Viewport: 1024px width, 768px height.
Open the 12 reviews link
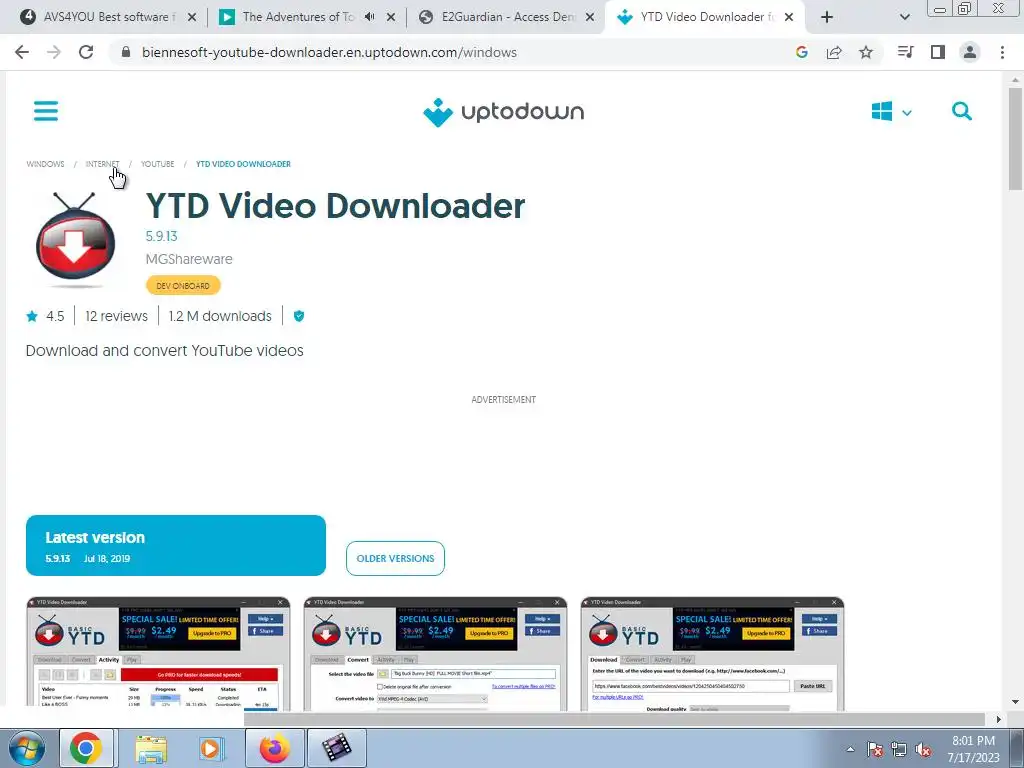116,316
